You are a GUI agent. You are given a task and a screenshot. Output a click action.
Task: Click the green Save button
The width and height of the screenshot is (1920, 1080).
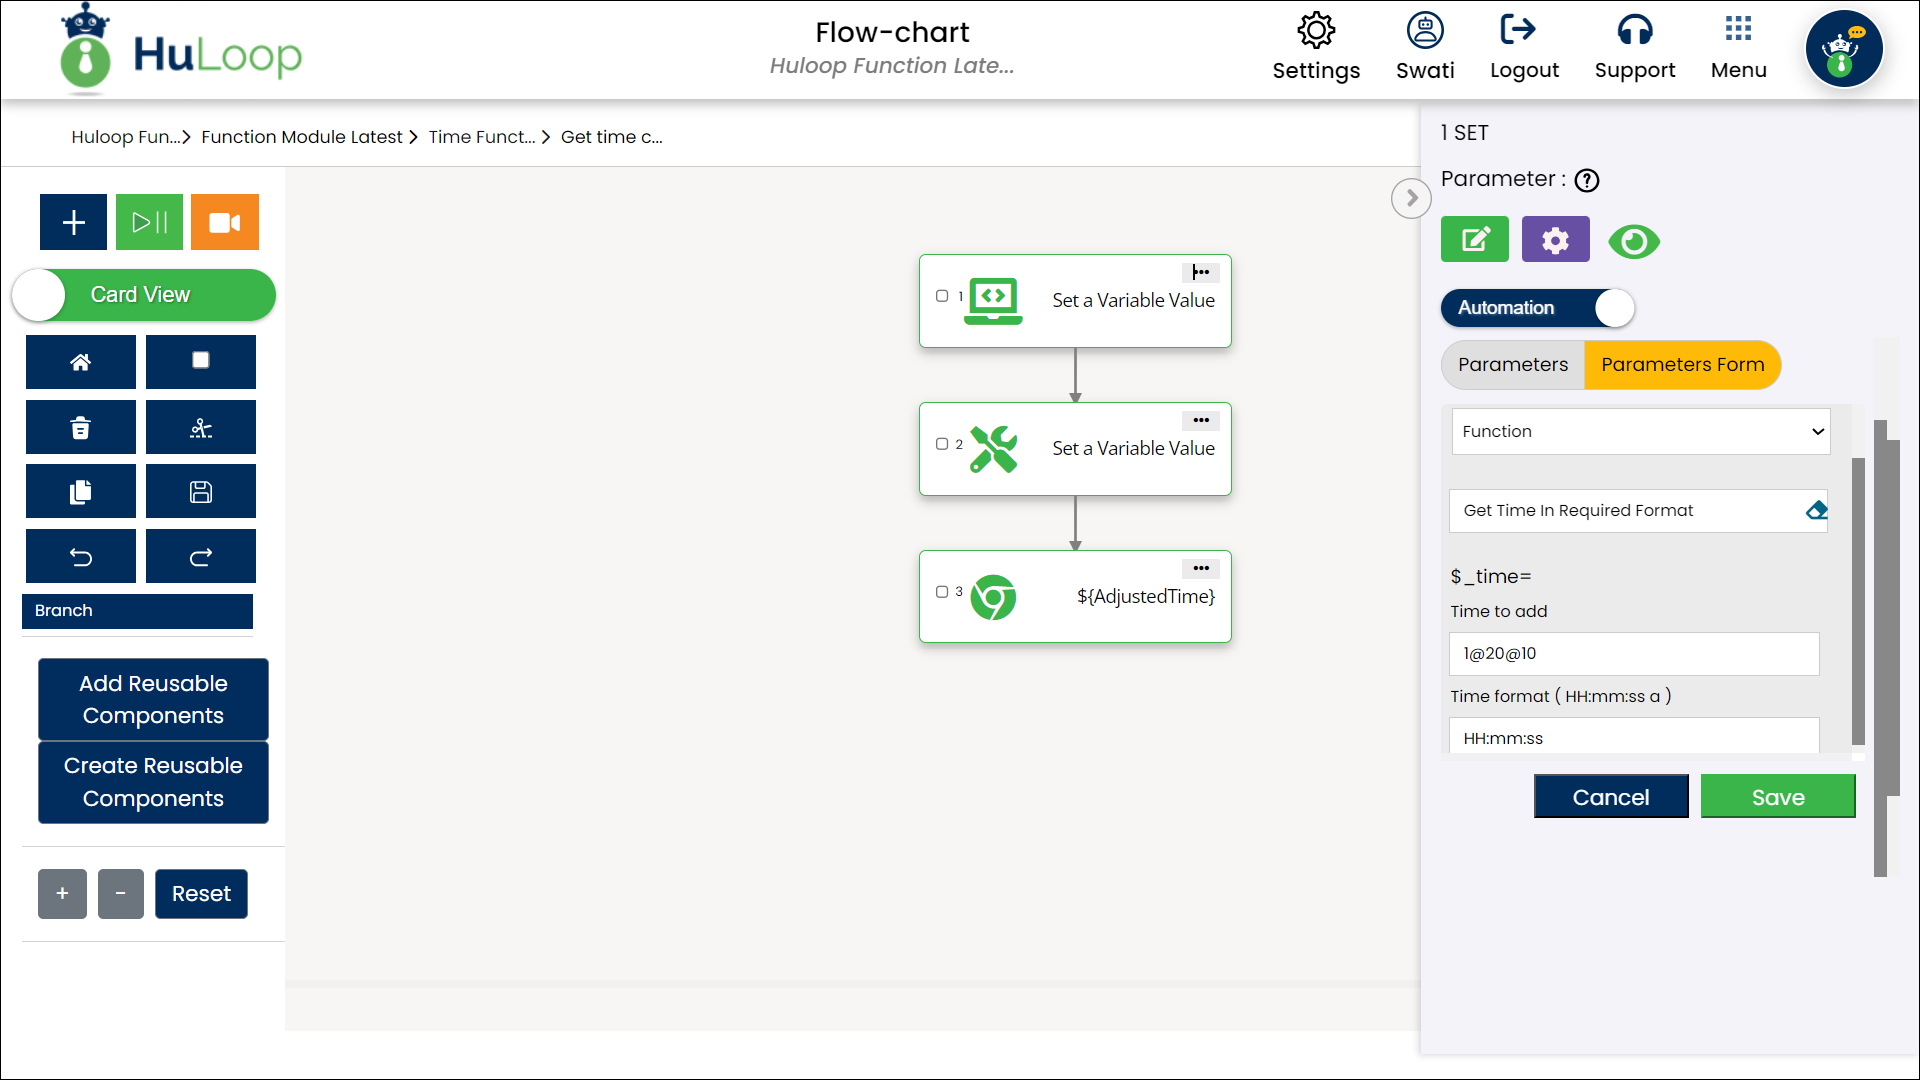coord(1777,797)
